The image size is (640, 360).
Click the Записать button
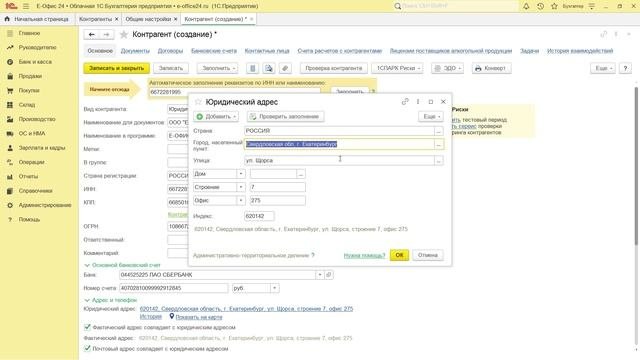[x=171, y=68]
